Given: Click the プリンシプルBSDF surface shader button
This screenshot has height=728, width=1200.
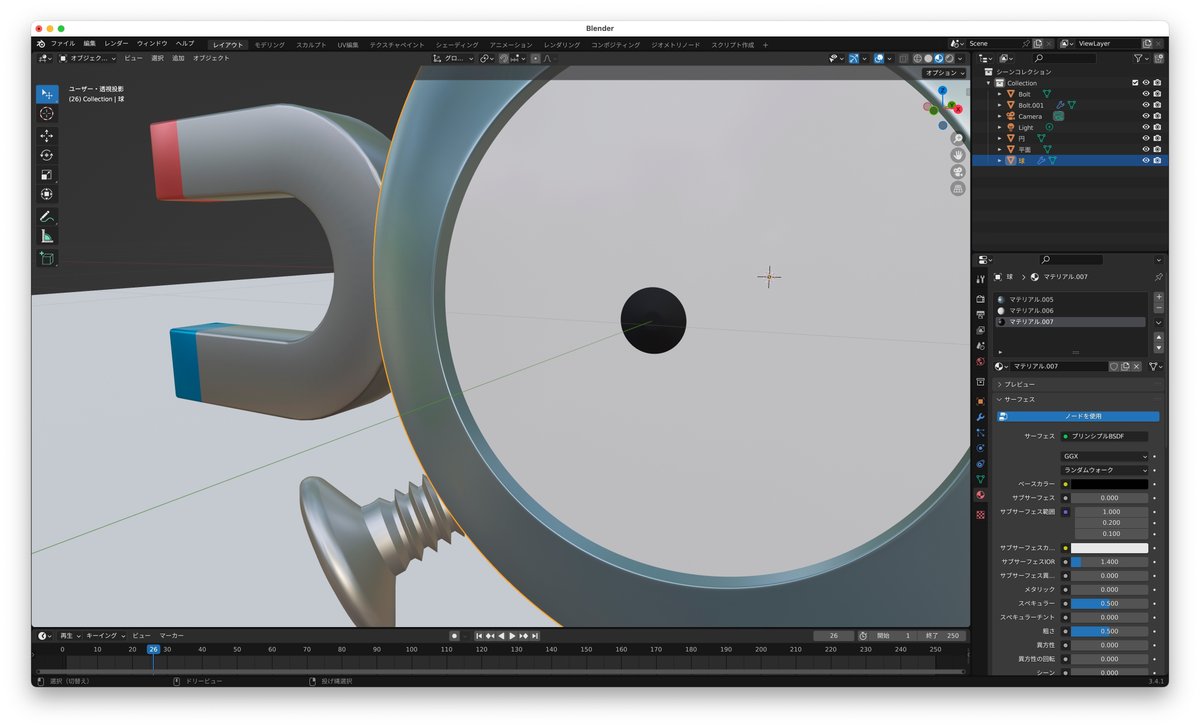Looking at the screenshot, I should 1105,436.
